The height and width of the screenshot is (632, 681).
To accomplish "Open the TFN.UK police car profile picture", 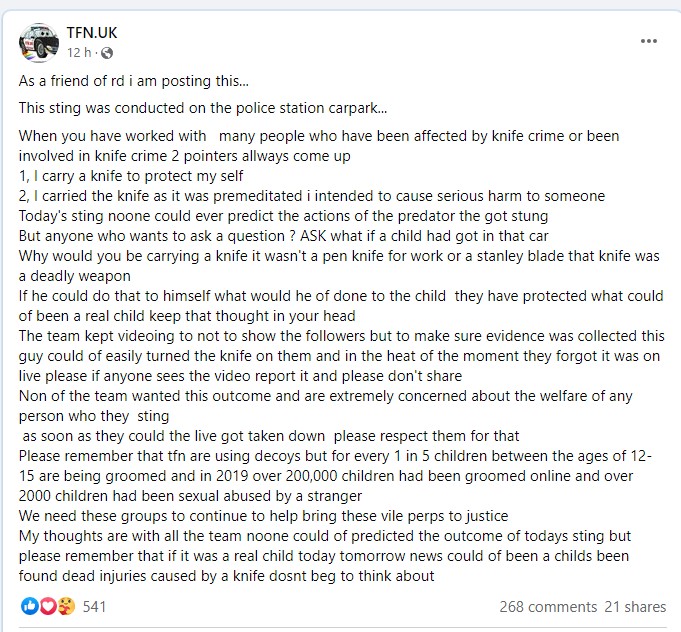I will coord(39,43).
